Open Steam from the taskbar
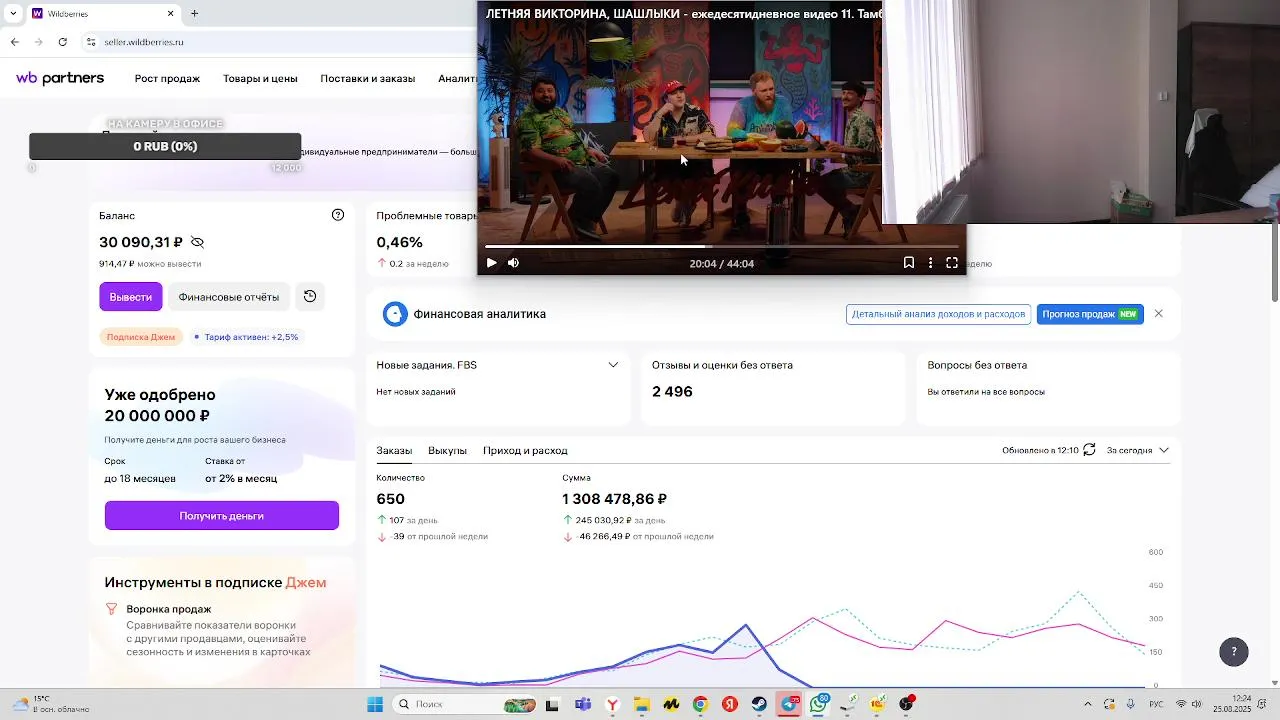 (760, 704)
